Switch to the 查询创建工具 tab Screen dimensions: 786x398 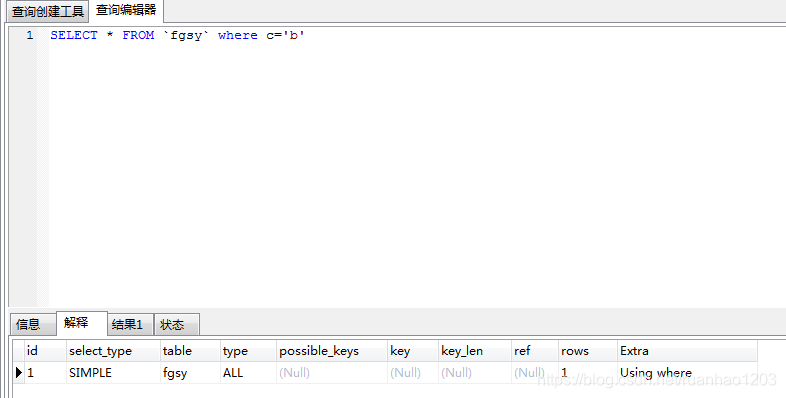click(48, 12)
